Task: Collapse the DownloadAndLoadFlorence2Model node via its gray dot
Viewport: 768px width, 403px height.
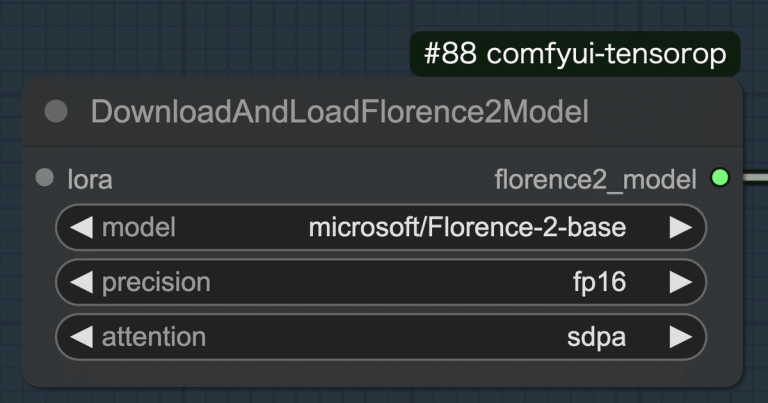Action: coord(56,111)
